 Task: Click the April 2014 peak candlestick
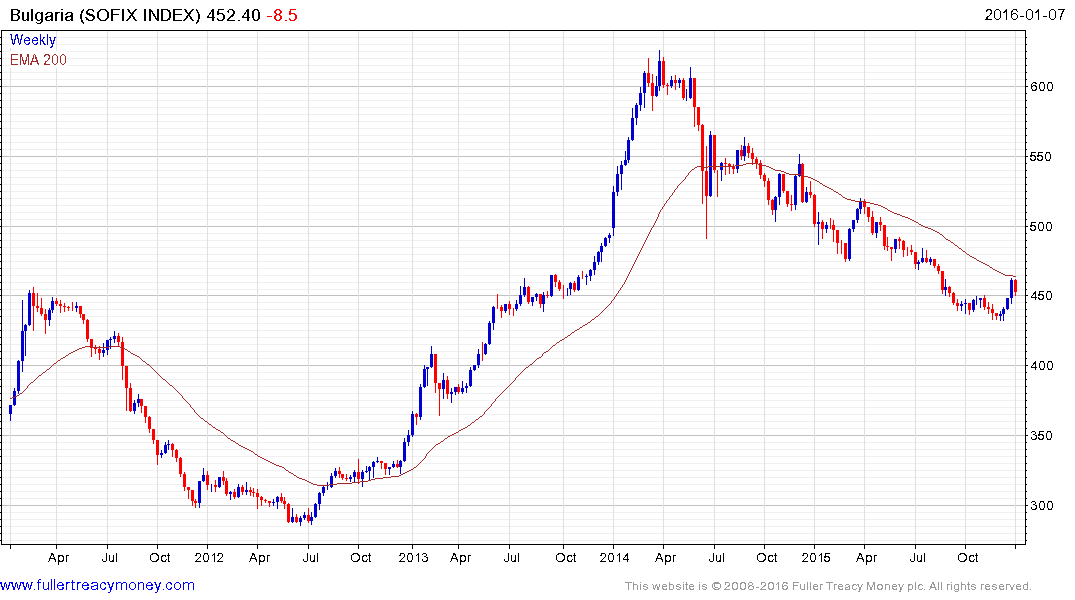pyautogui.click(x=660, y=72)
